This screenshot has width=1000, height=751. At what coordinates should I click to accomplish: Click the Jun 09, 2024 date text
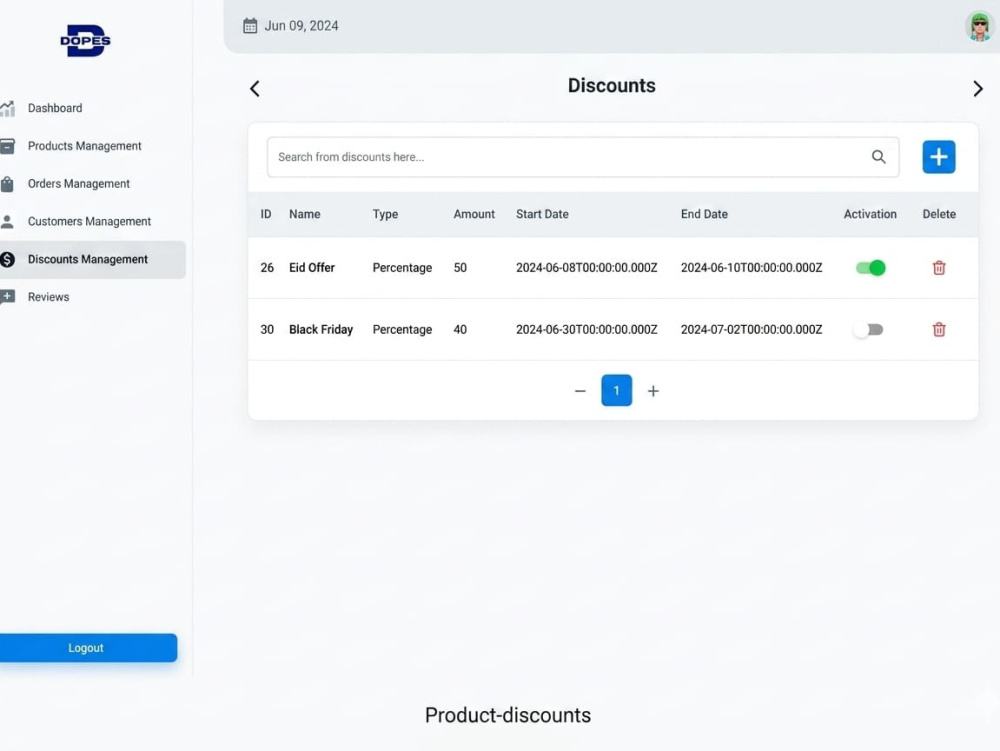302,26
